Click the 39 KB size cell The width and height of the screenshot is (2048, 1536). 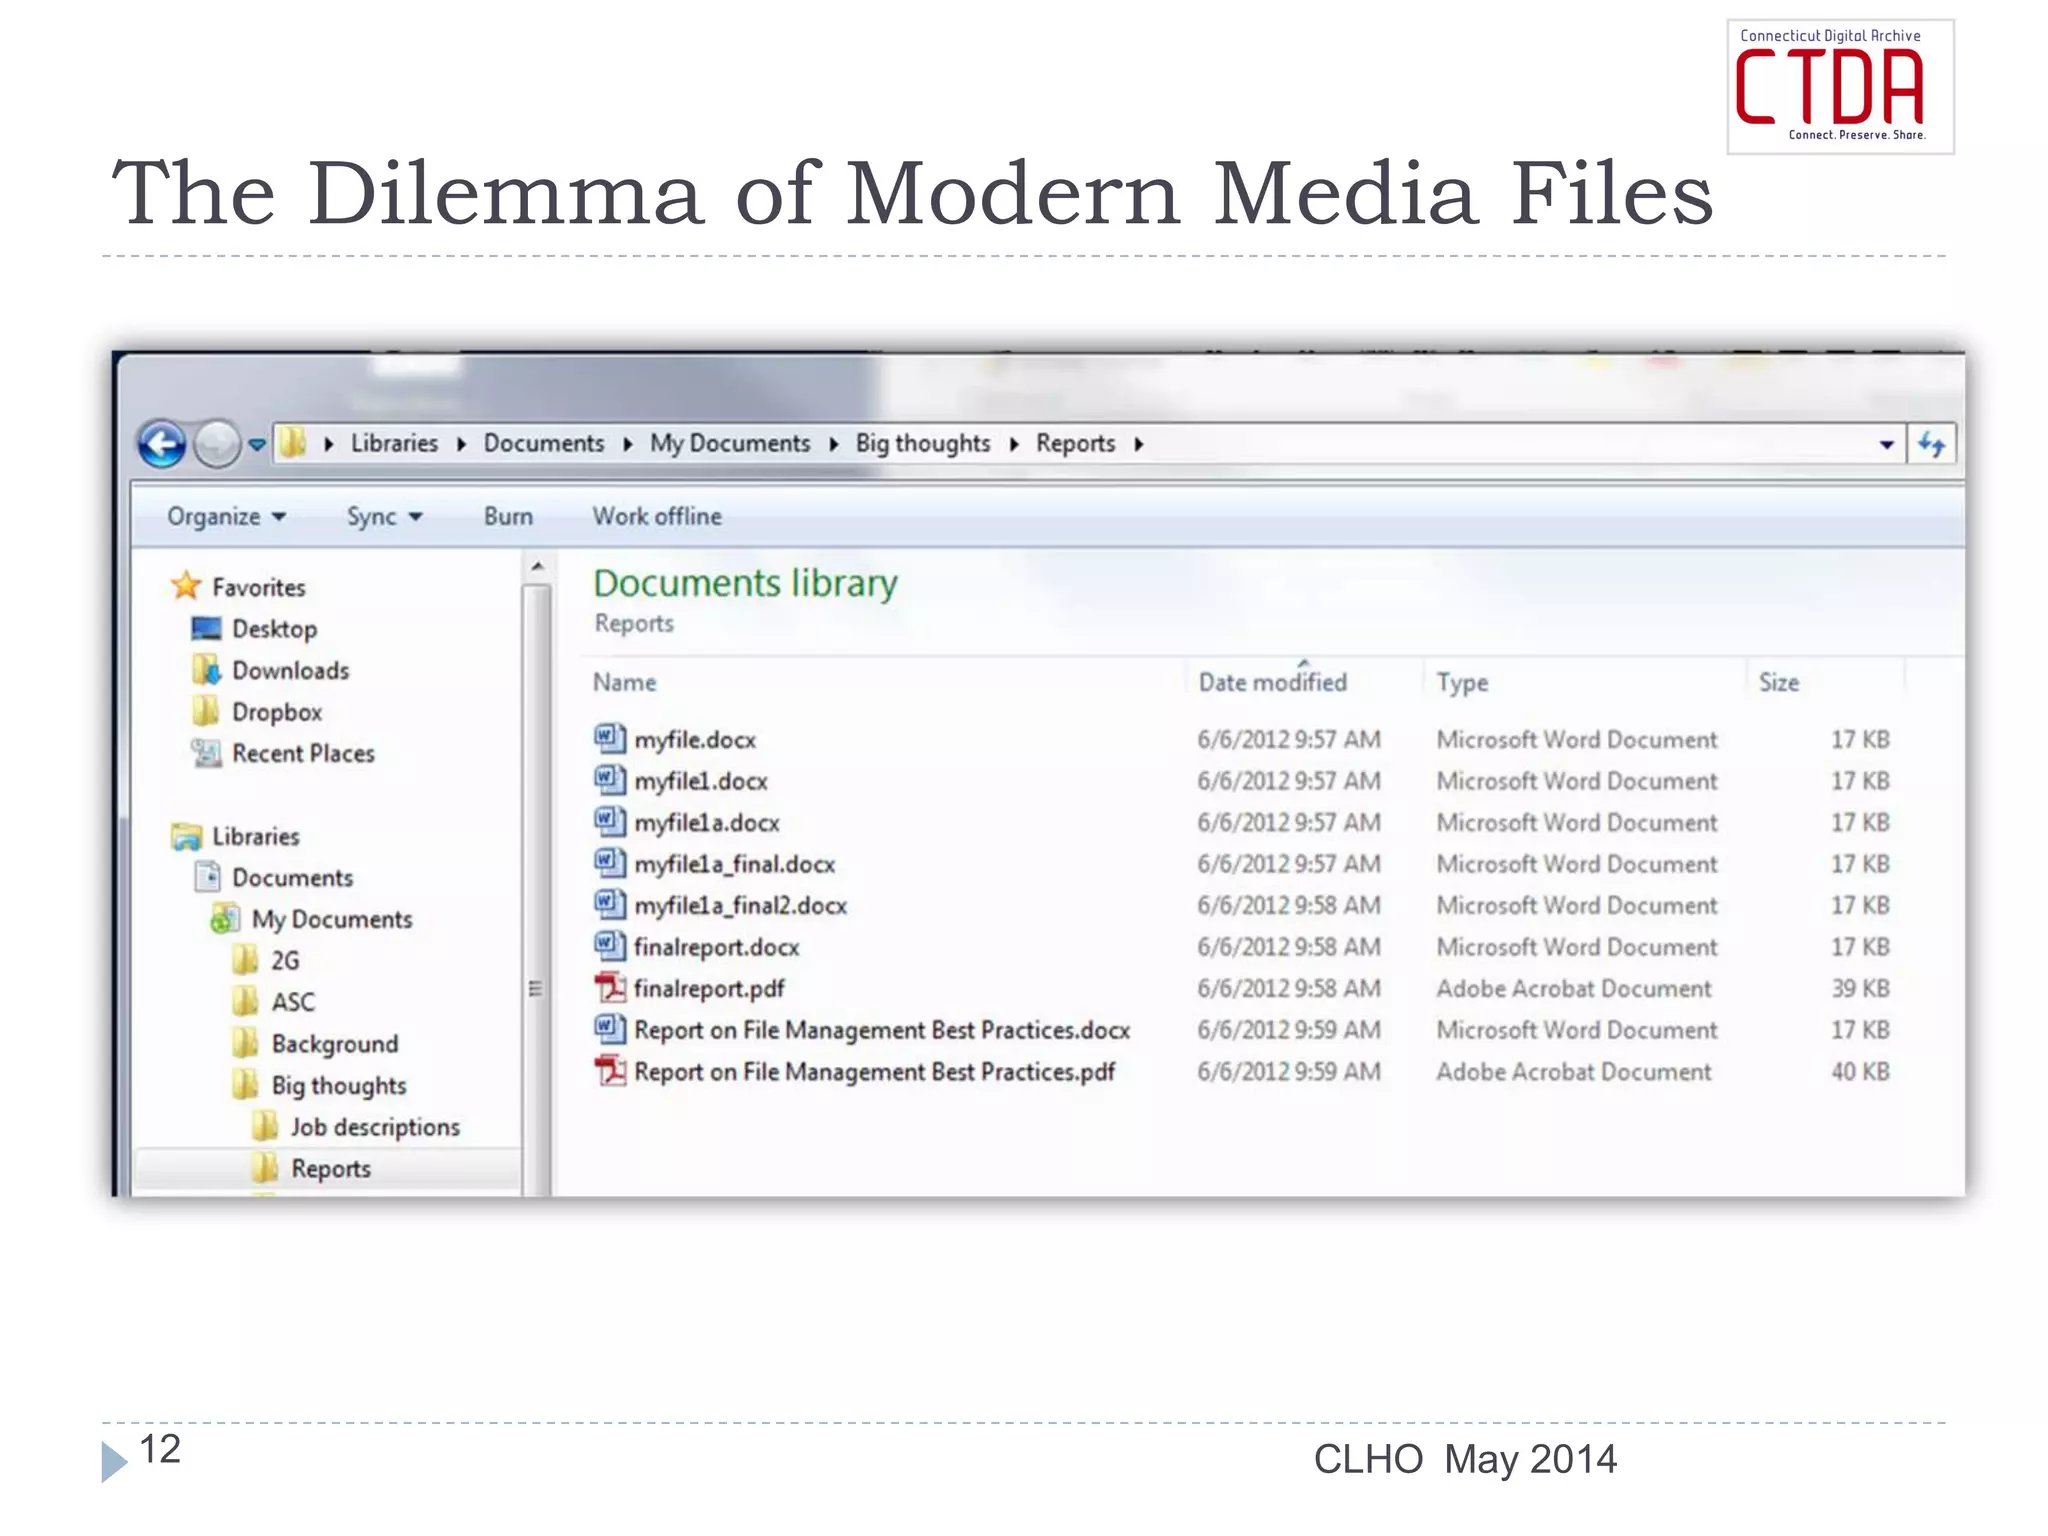click(1860, 988)
